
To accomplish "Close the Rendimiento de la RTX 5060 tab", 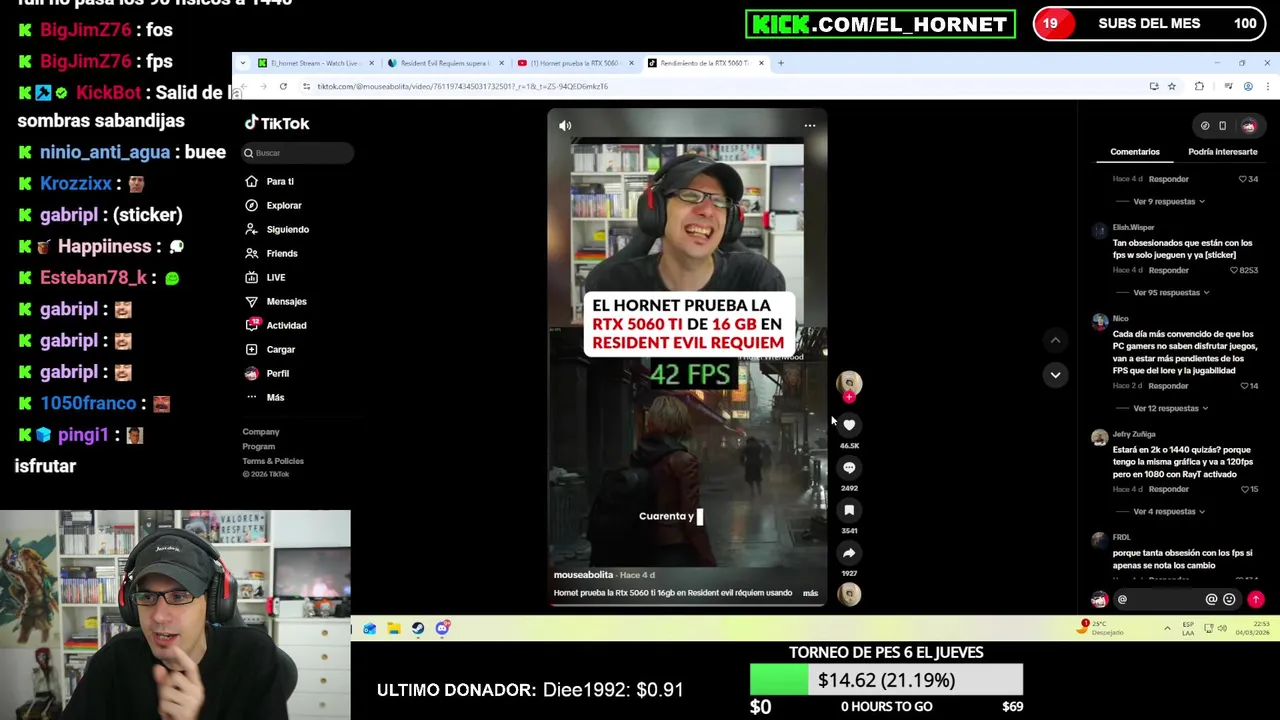I will 761,63.
